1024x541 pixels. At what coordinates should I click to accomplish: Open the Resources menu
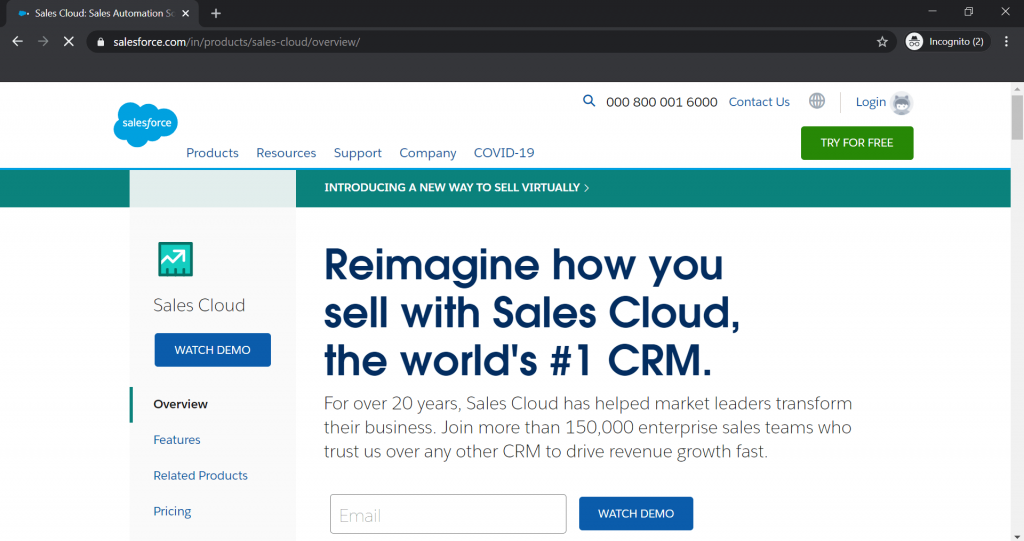[x=286, y=153]
